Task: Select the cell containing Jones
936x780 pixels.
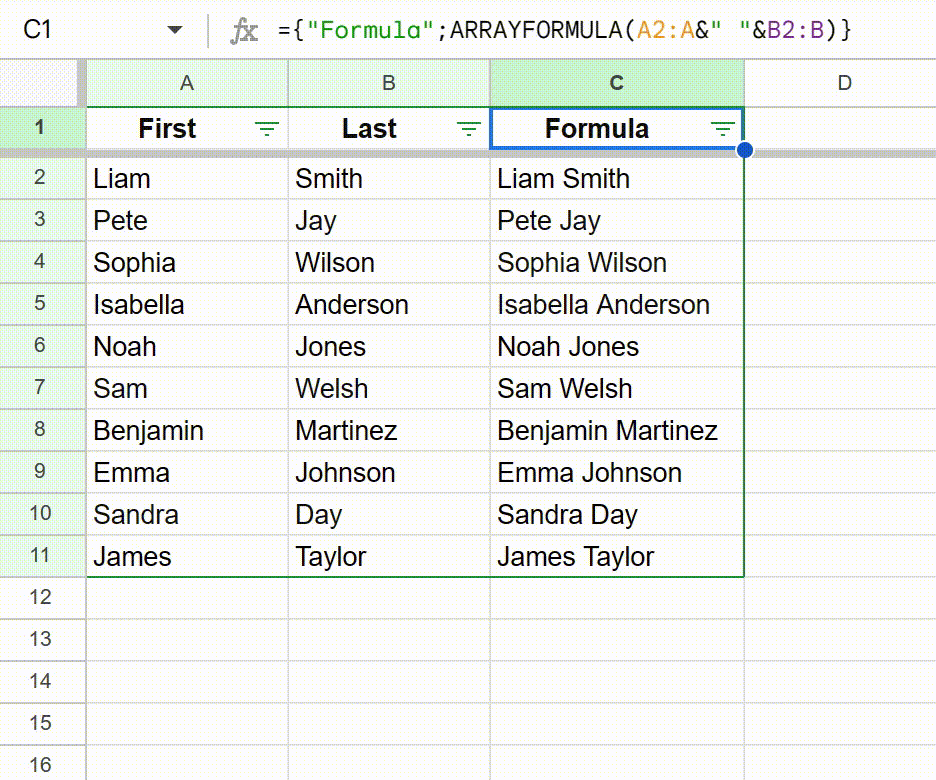Action: click(389, 346)
